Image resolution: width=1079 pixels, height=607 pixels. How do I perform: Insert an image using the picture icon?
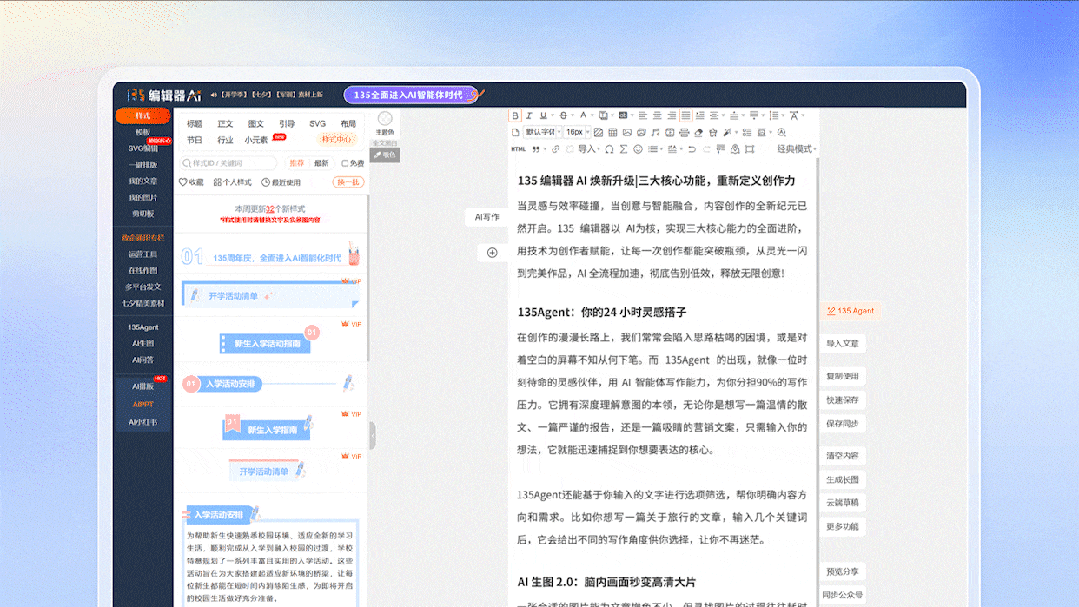click(627, 132)
